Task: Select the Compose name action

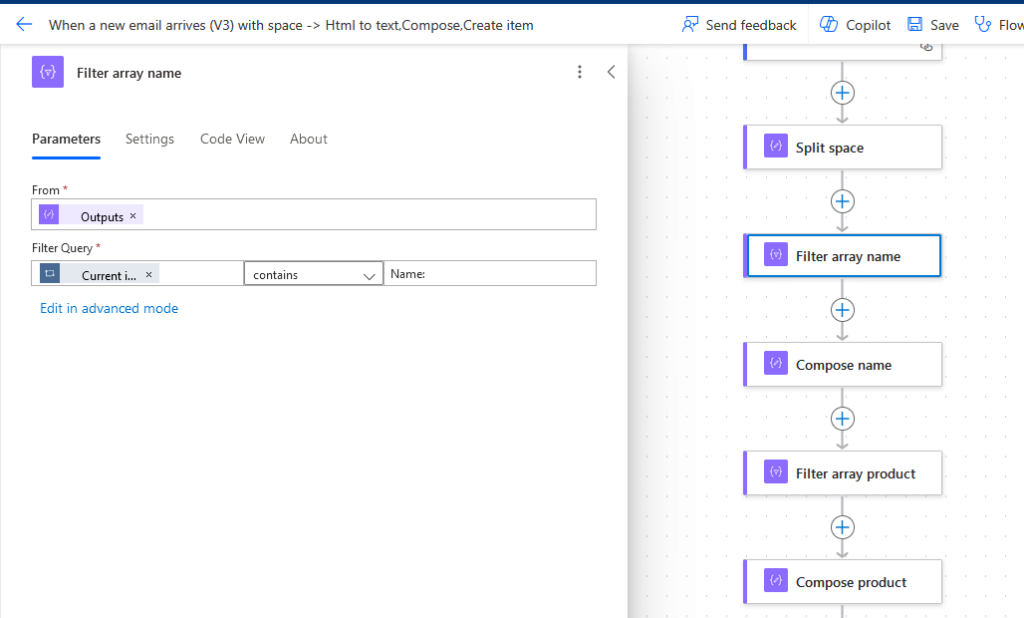Action: pyautogui.click(x=843, y=365)
